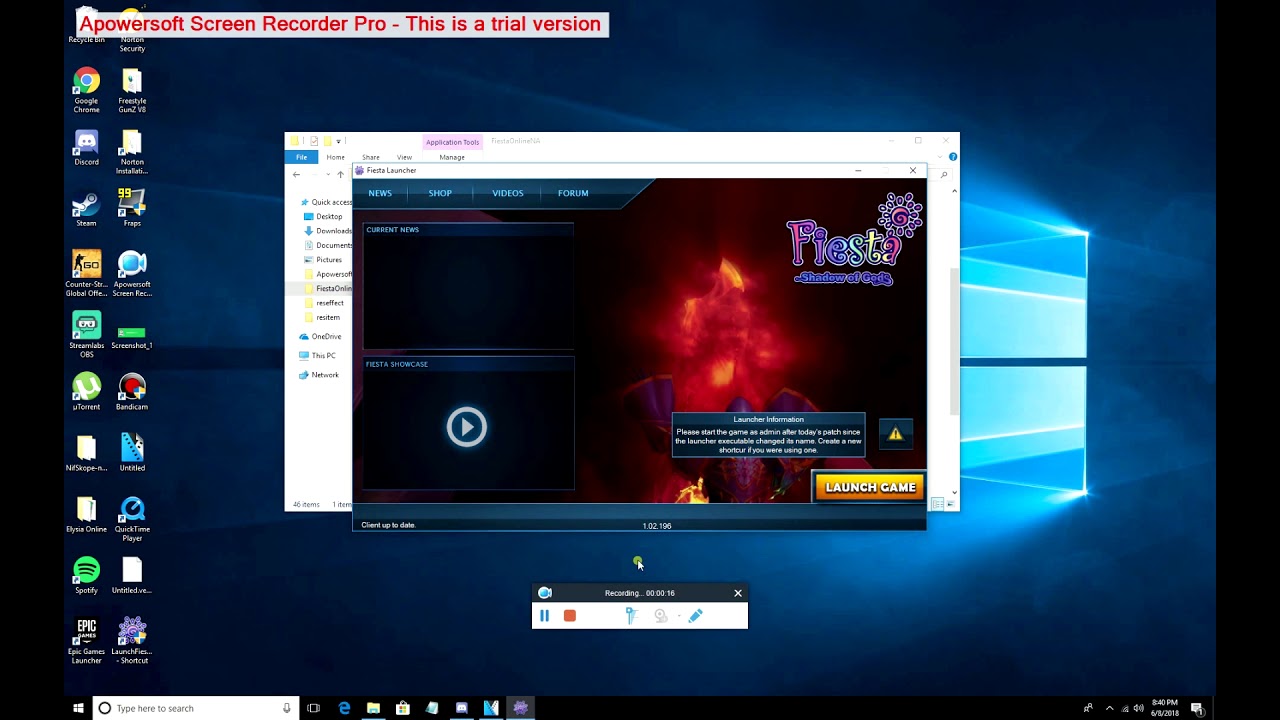Click the yellow warning triangle icon

click(x=895, y=434)
